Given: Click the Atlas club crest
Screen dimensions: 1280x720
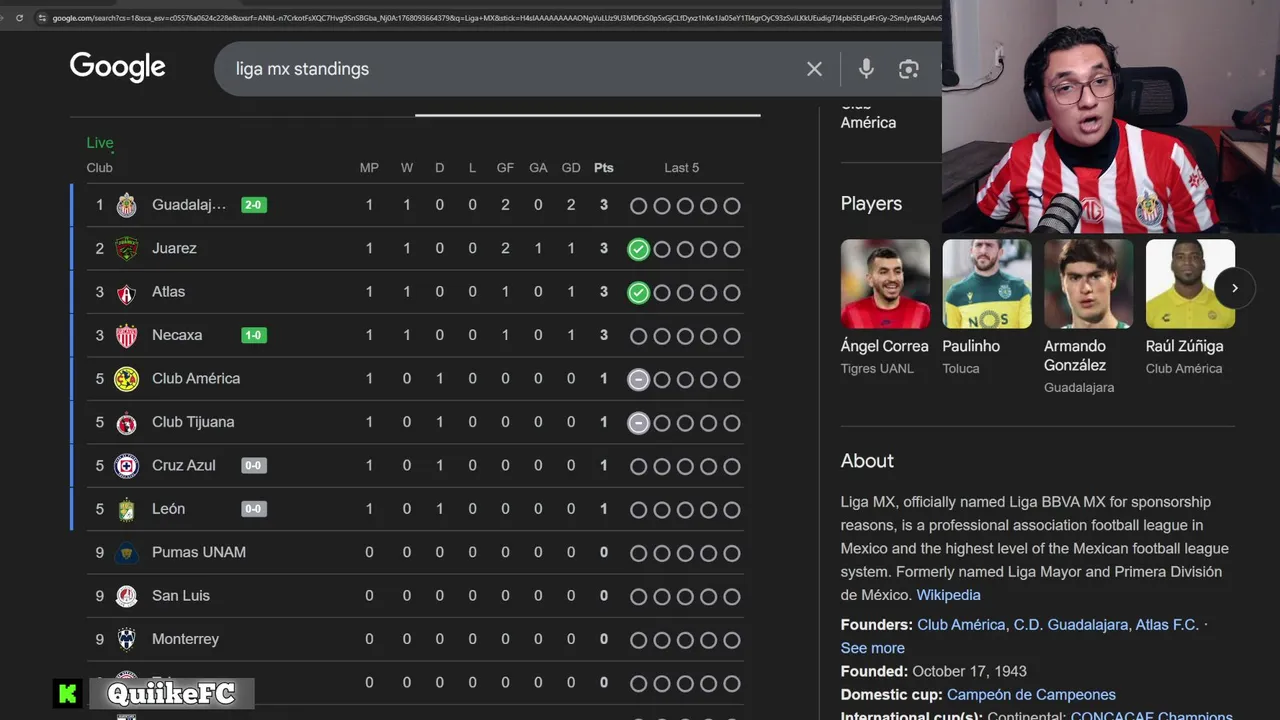Looking at the screenshot, I should coord(126,292).
